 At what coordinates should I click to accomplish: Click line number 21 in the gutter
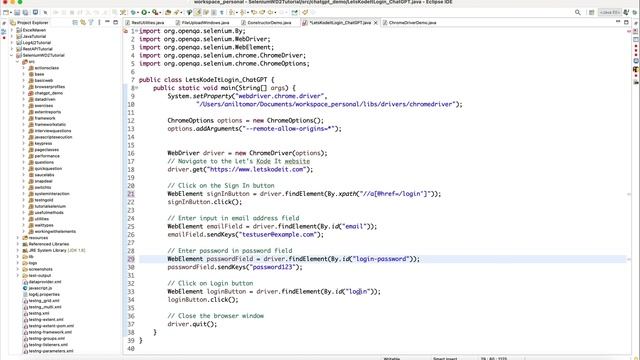pos(131,193)
